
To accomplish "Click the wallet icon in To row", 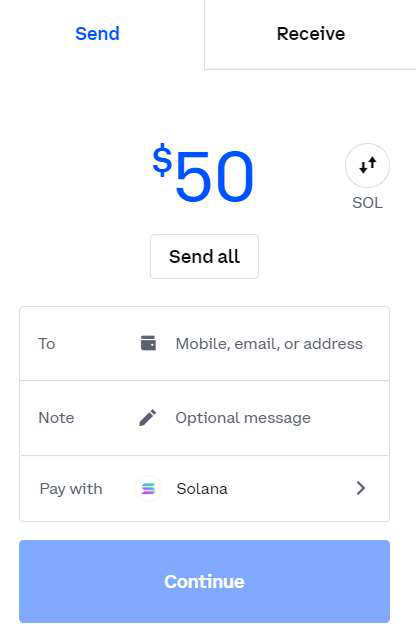I will (148, 343).
